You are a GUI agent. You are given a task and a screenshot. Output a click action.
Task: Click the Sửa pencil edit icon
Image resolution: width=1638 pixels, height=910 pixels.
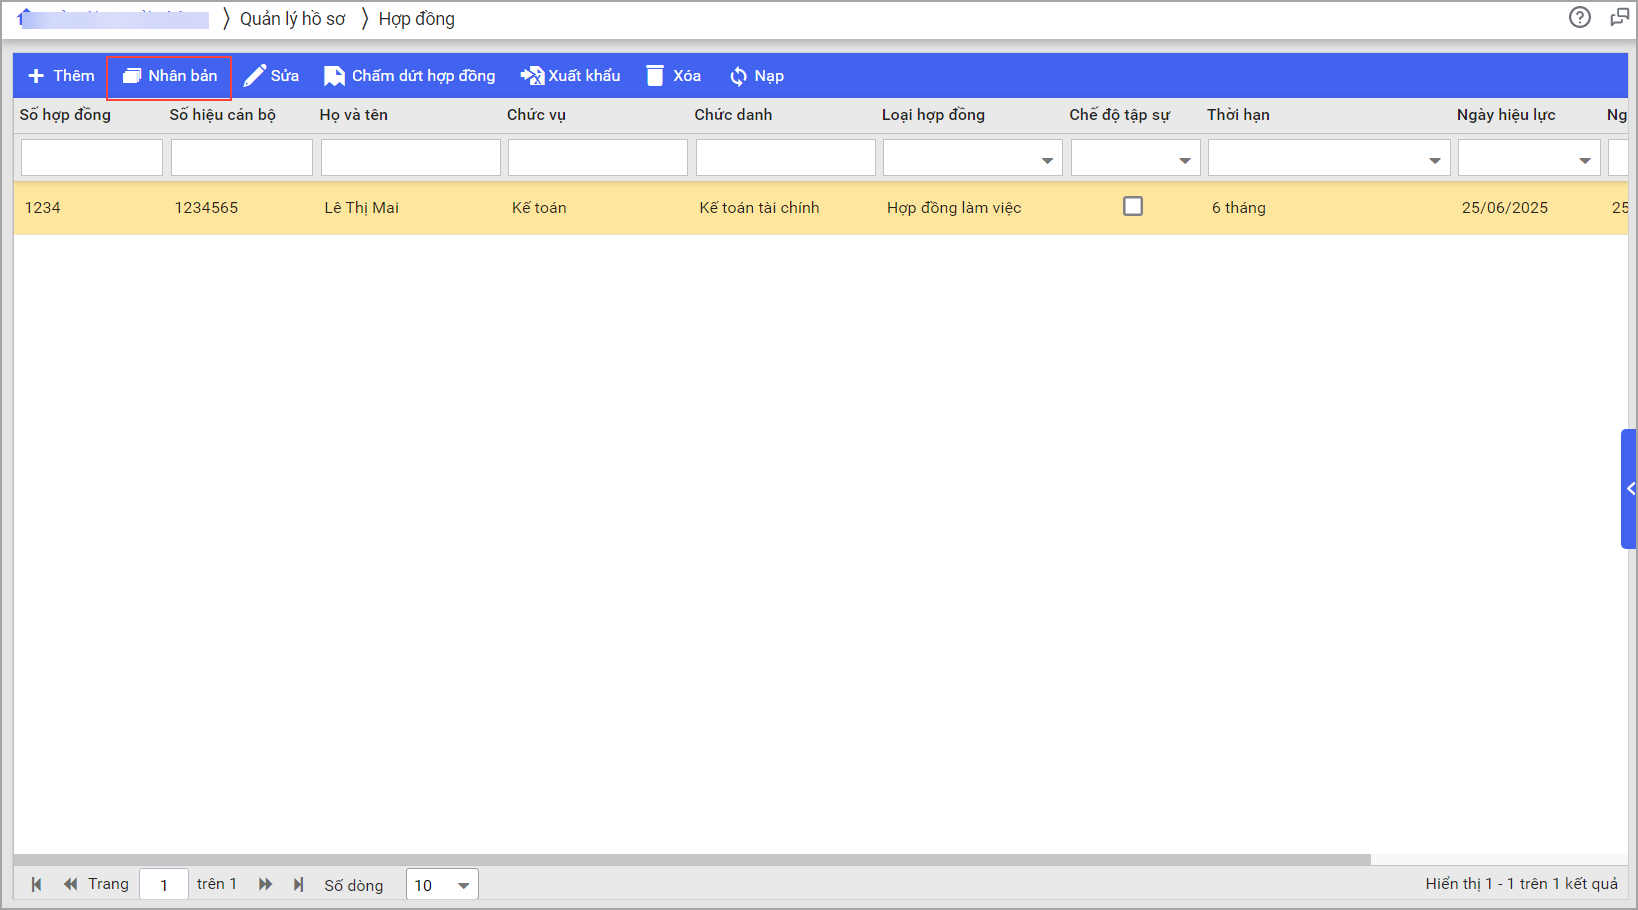click(x=255, y=76)
